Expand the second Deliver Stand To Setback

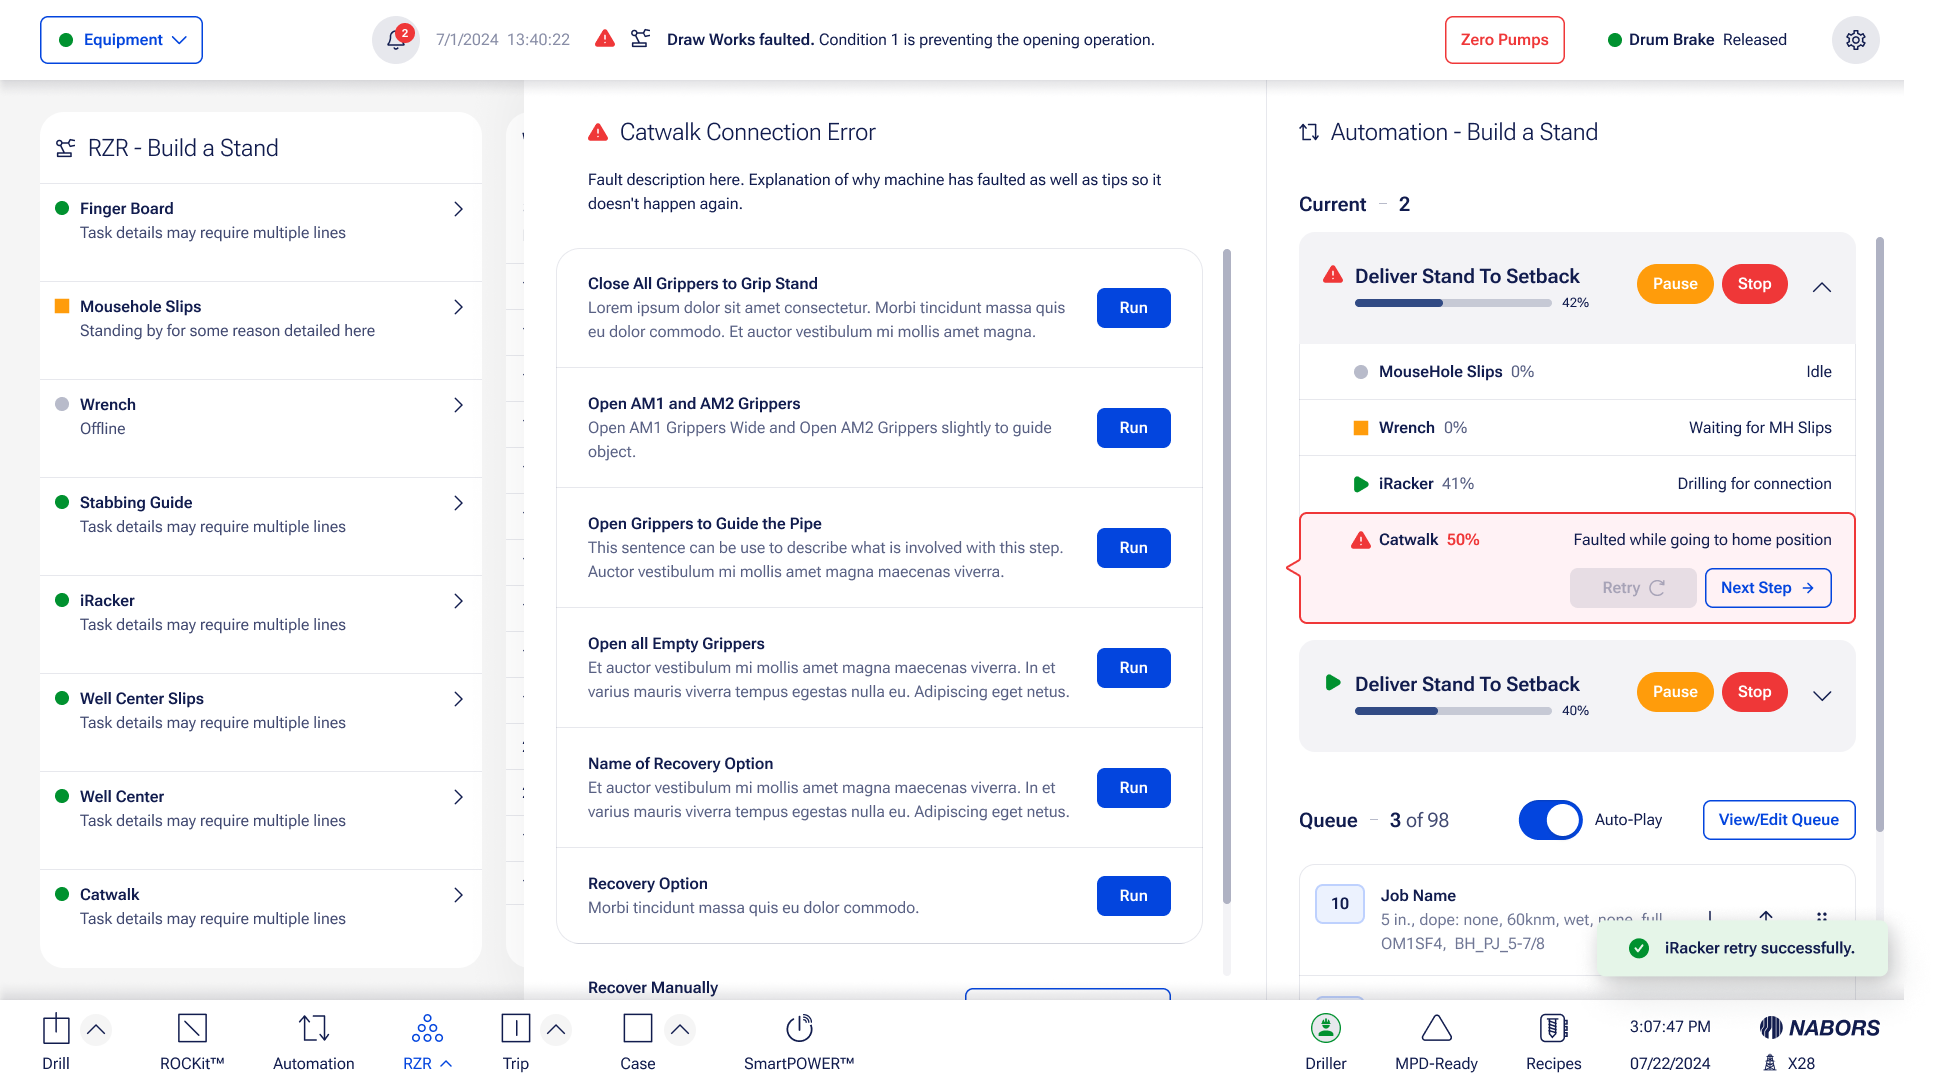coord(1822,696)
